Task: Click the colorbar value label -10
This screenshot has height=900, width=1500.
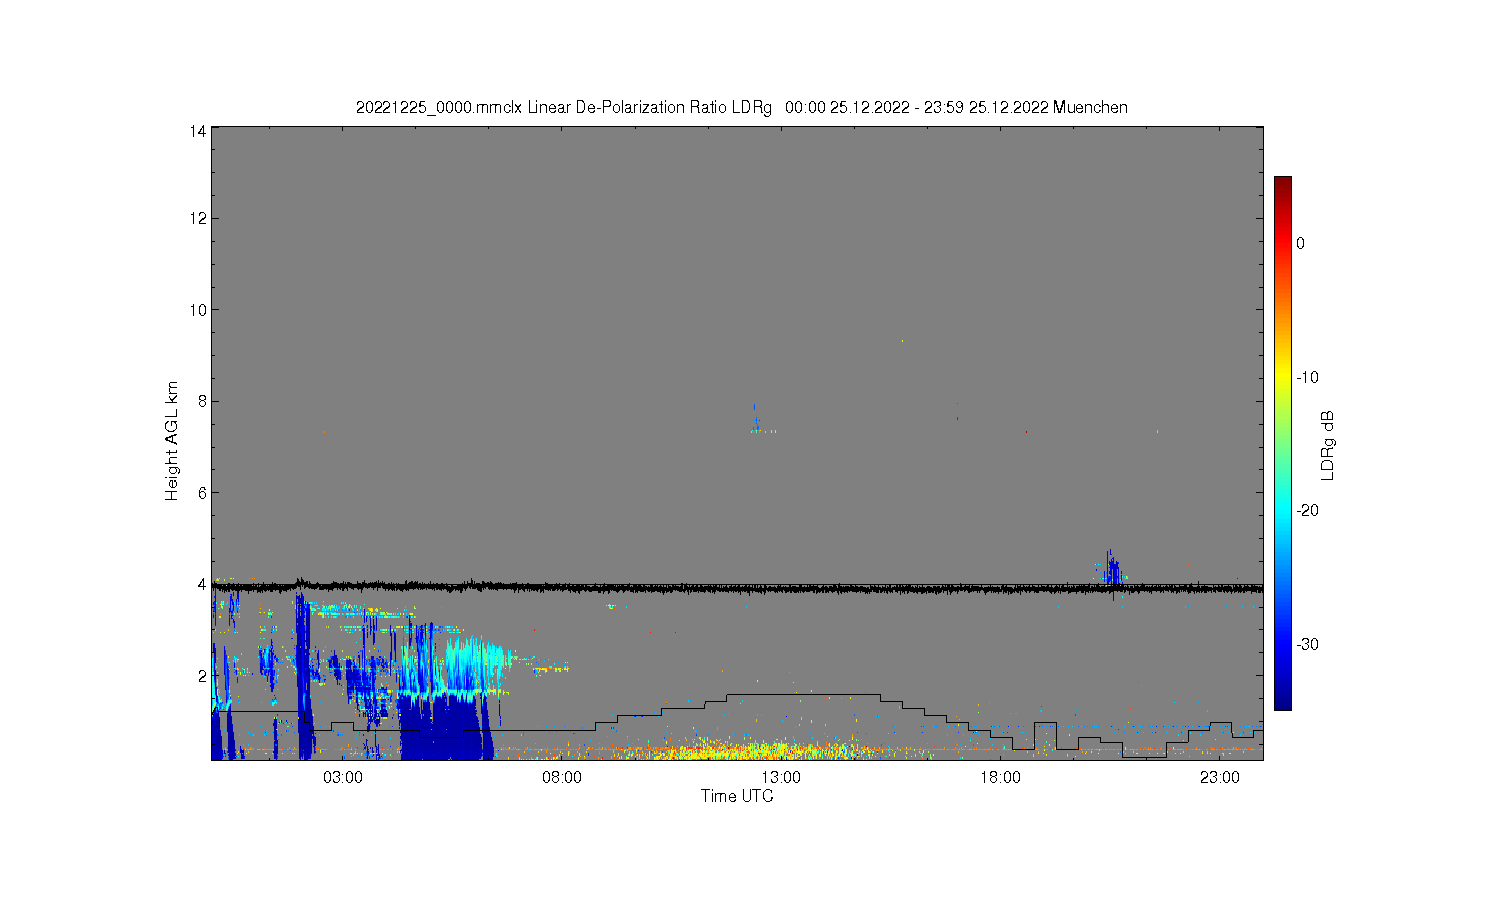Action: pyautogui.click(x=1307, y=377)
